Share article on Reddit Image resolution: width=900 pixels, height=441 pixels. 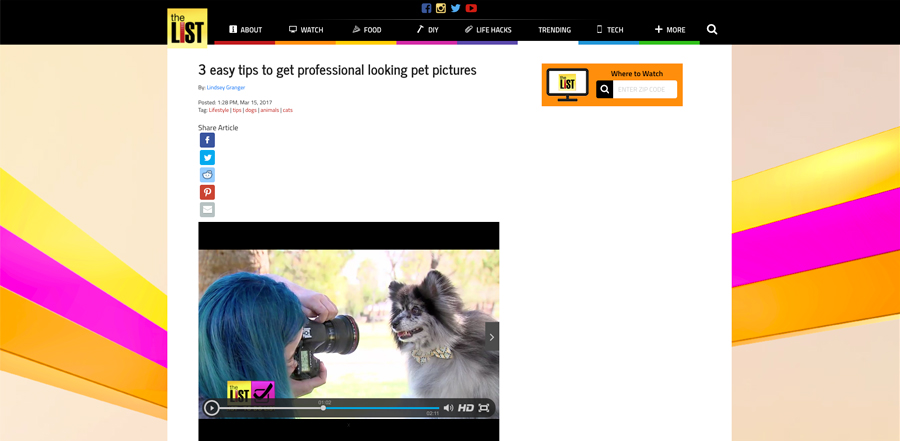207,175
